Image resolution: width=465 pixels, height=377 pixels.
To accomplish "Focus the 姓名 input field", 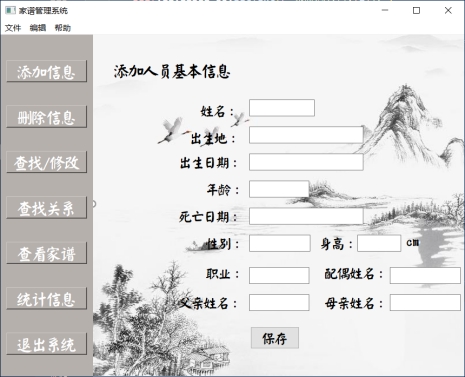I will coord(282,108).
